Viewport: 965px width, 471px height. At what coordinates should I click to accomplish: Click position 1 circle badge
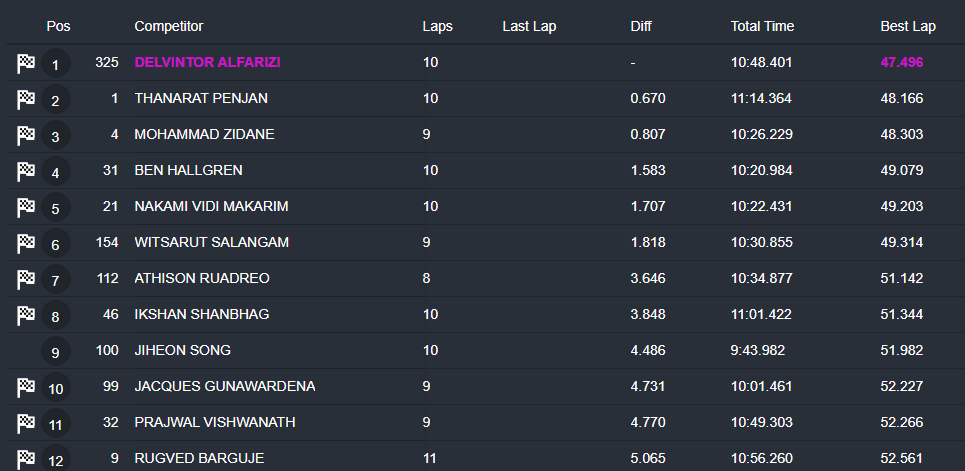click(56, 65)
